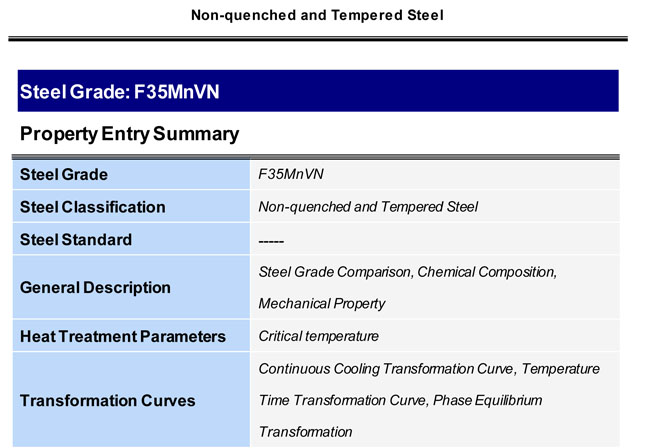The height and width of the screenshot is (448, 646).
Task: Click the F35MnVN value in the table
Action: click(x=291, y=174)
